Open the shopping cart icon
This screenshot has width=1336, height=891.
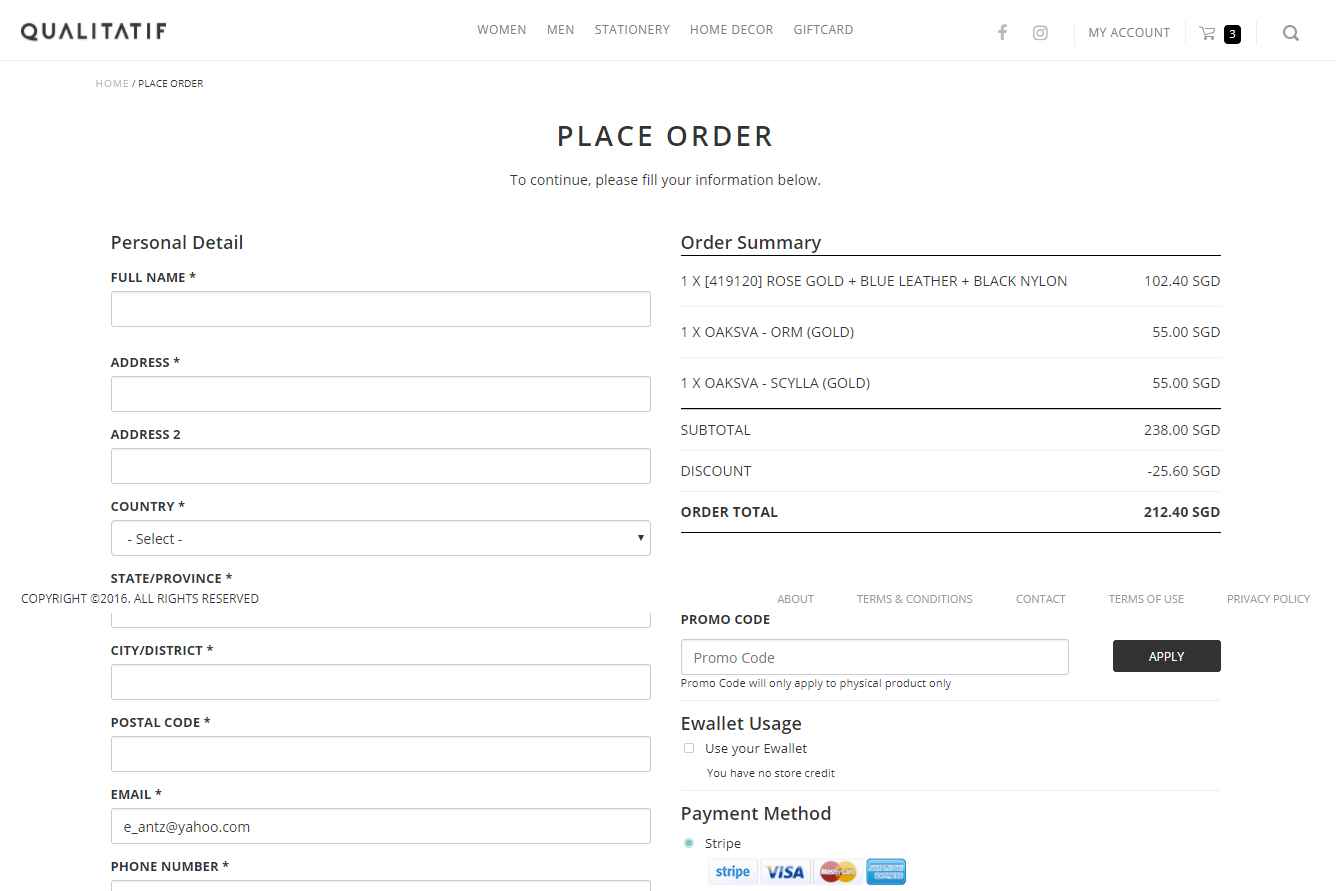1208,33
